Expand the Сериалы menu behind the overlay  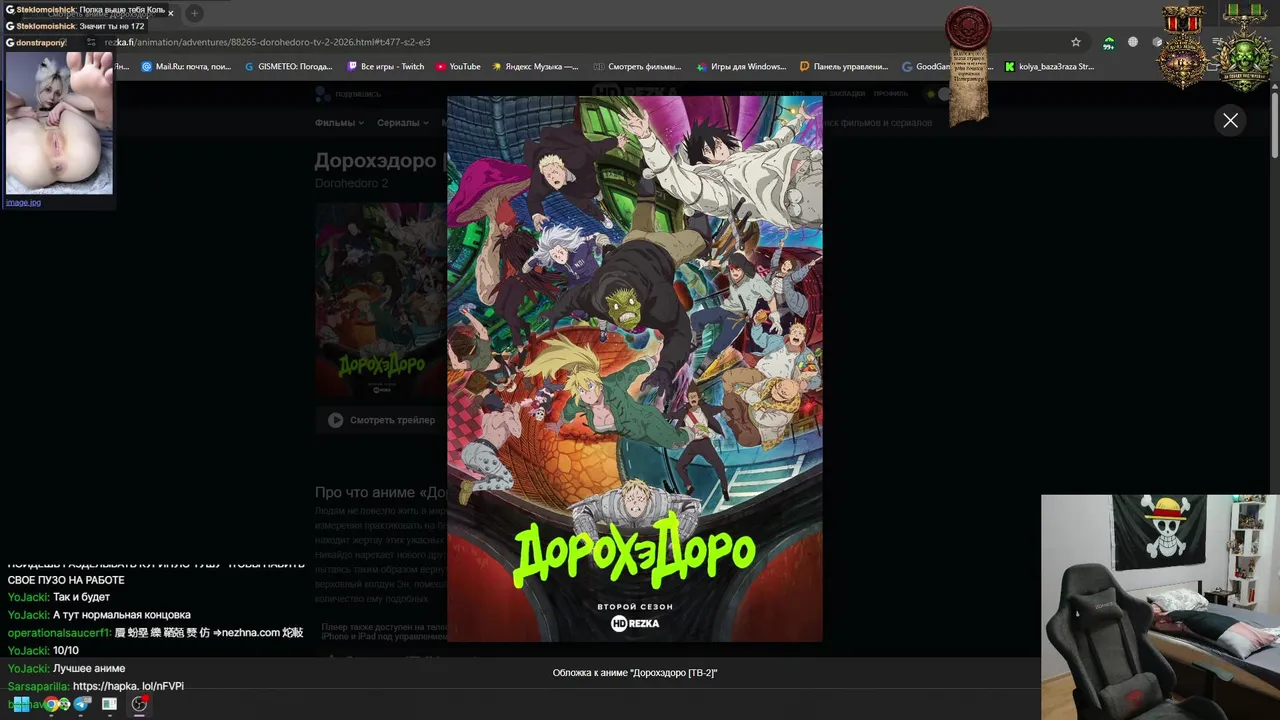403,123
